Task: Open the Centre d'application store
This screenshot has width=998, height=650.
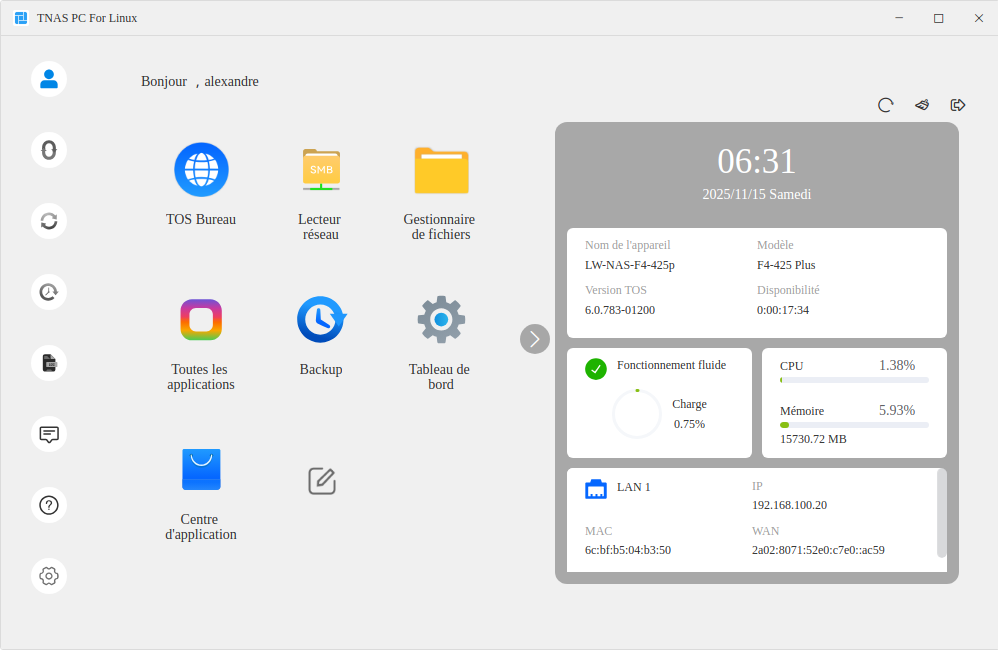Action: click(x=201, y=469)
